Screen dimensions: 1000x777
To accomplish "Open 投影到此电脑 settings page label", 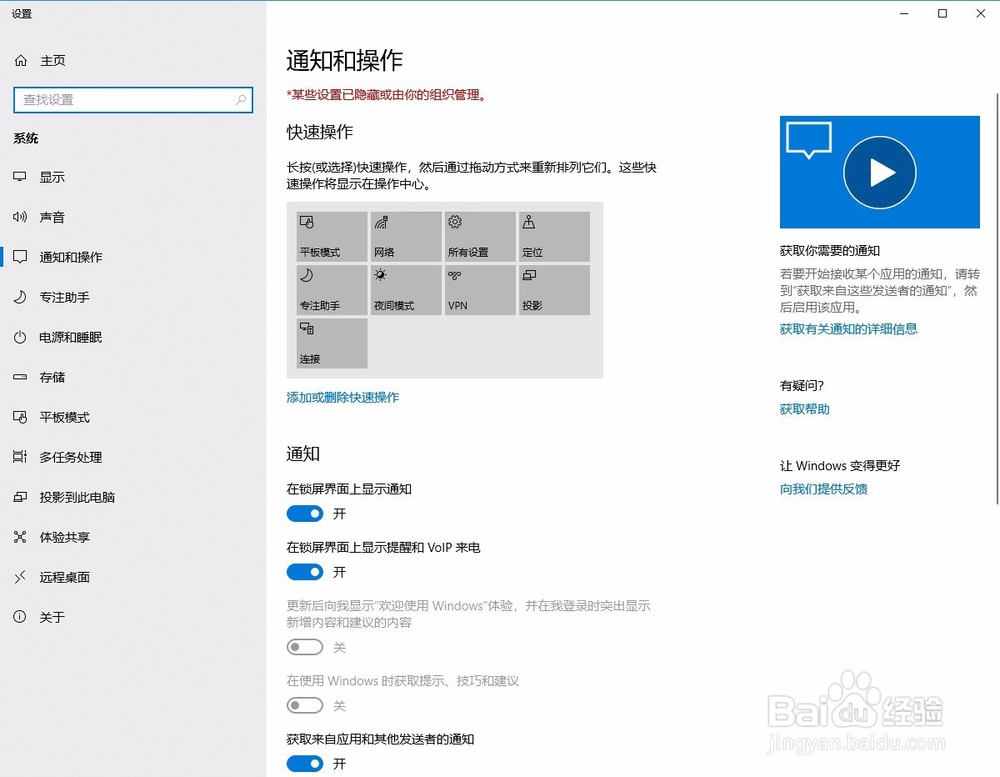I will (x=77, y=498).
